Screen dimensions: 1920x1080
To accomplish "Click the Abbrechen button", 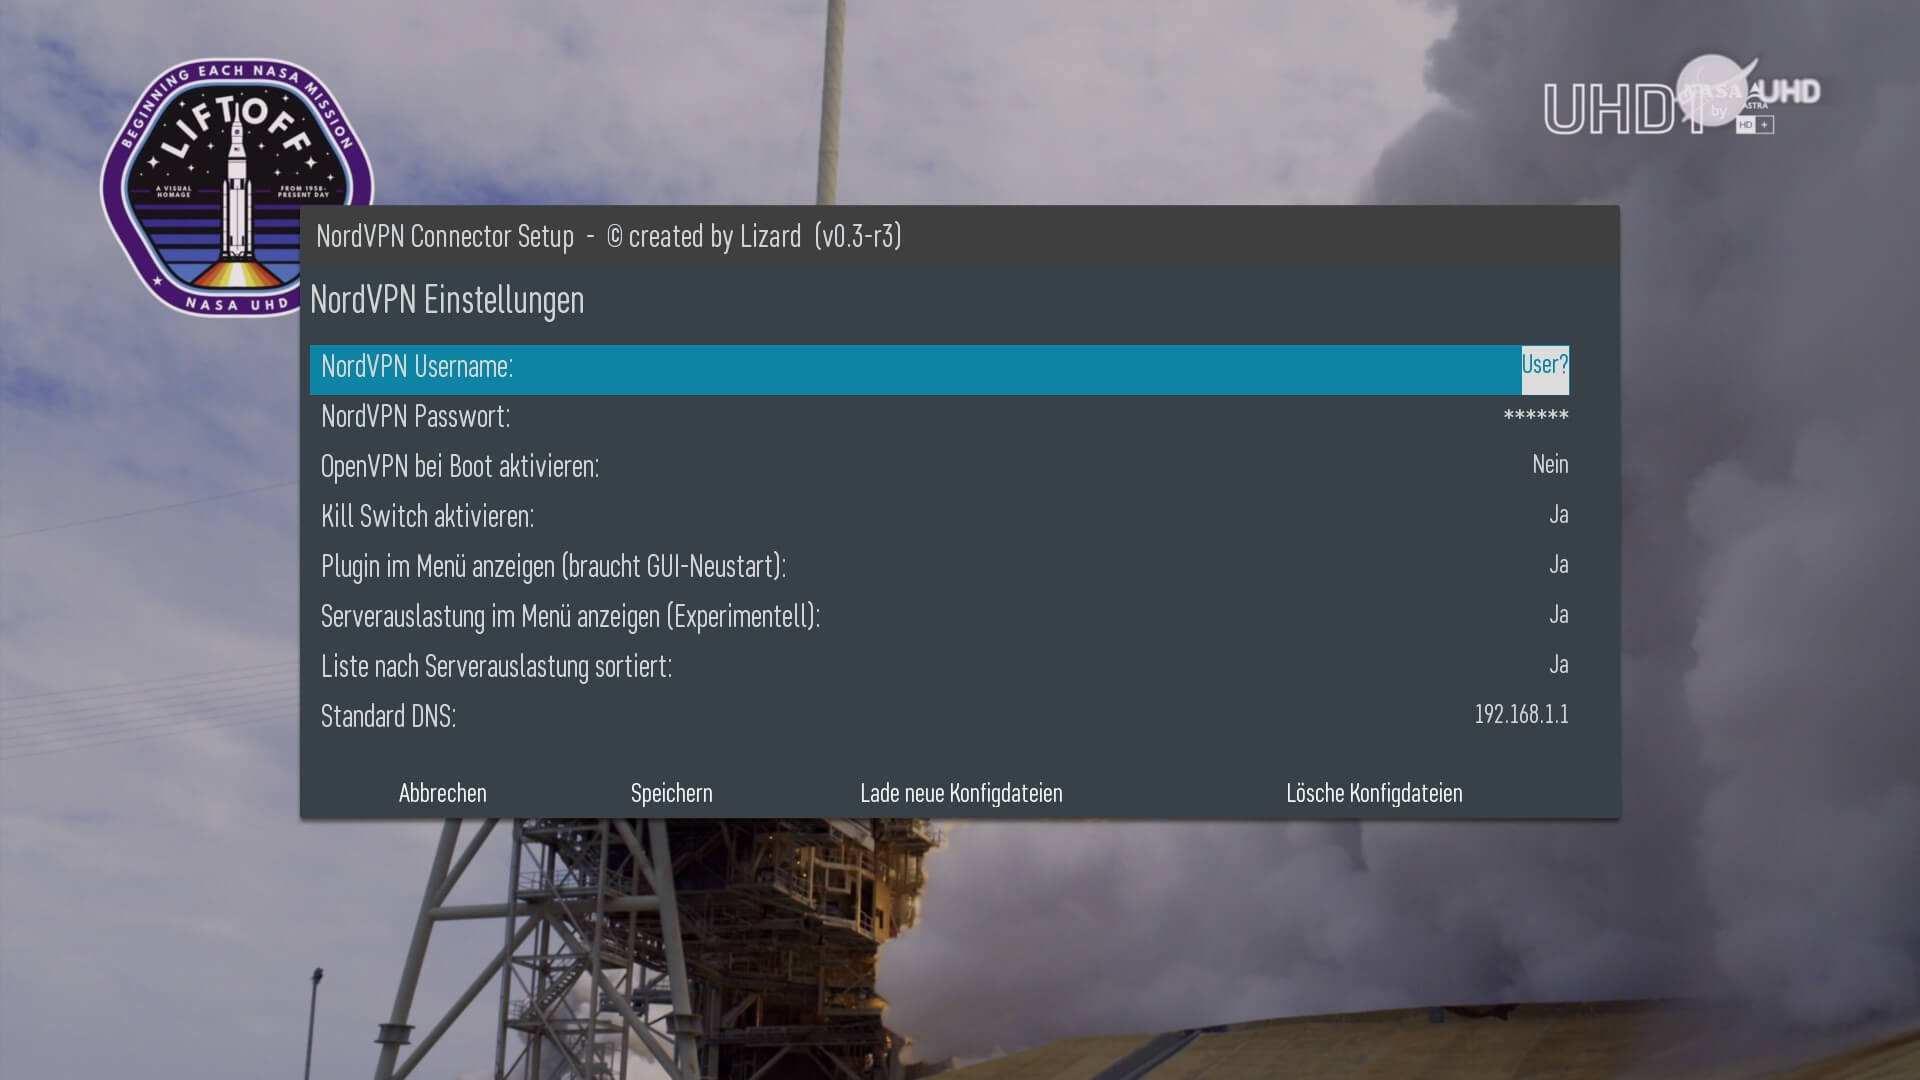I will click(443, 793).
